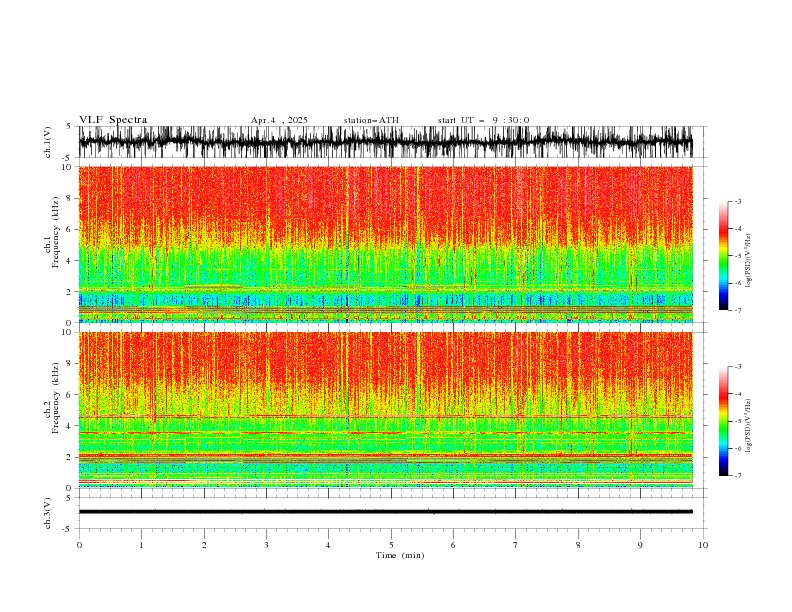Viewport: 792px width, 612px height.
Task: Click time axis tick label "1"
Action: pyautogui.click(x=141, y=545)
